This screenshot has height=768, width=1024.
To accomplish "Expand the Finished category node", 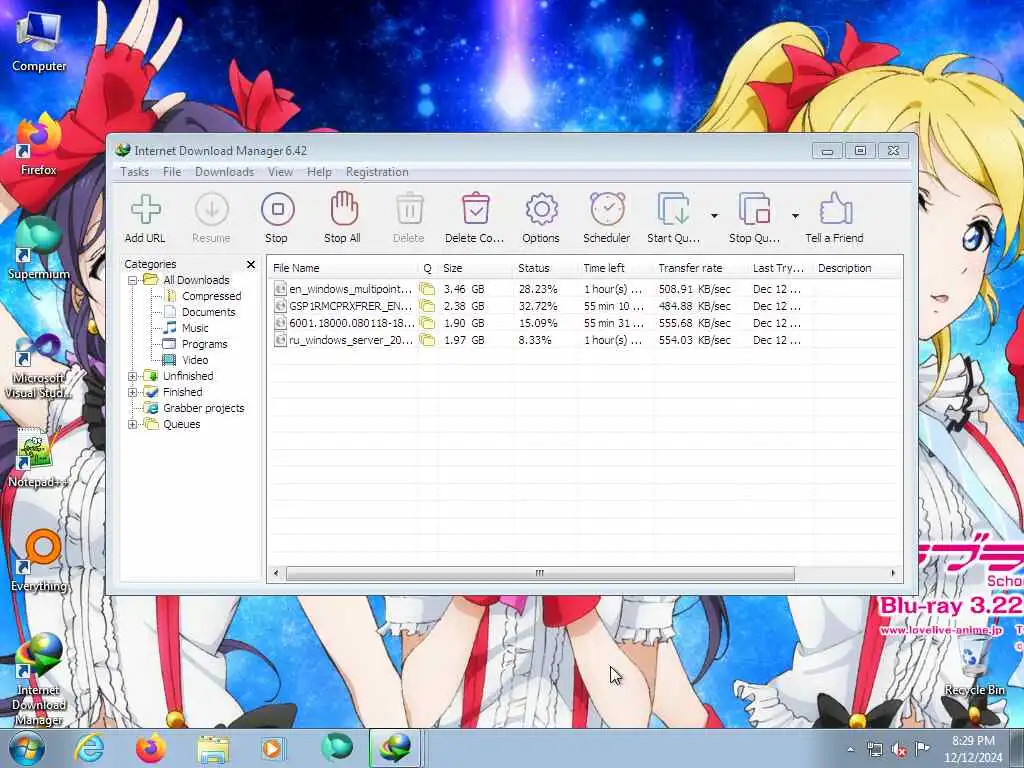I will (133, 392).
